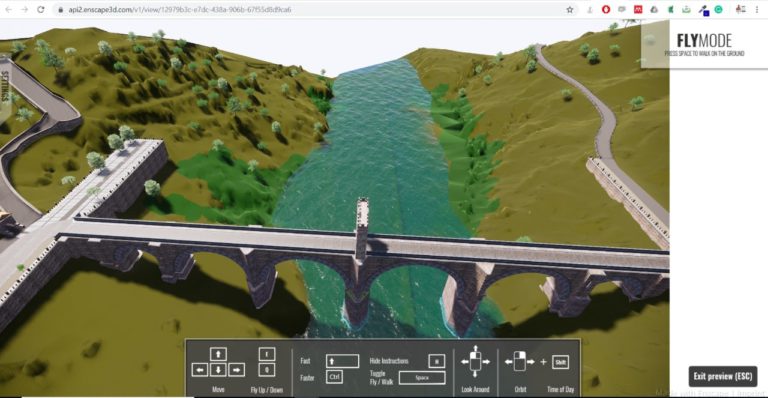Click 'Press space to walk on the ground' hint
Viewport: 768px width, 398px height.
pos(704,53)
